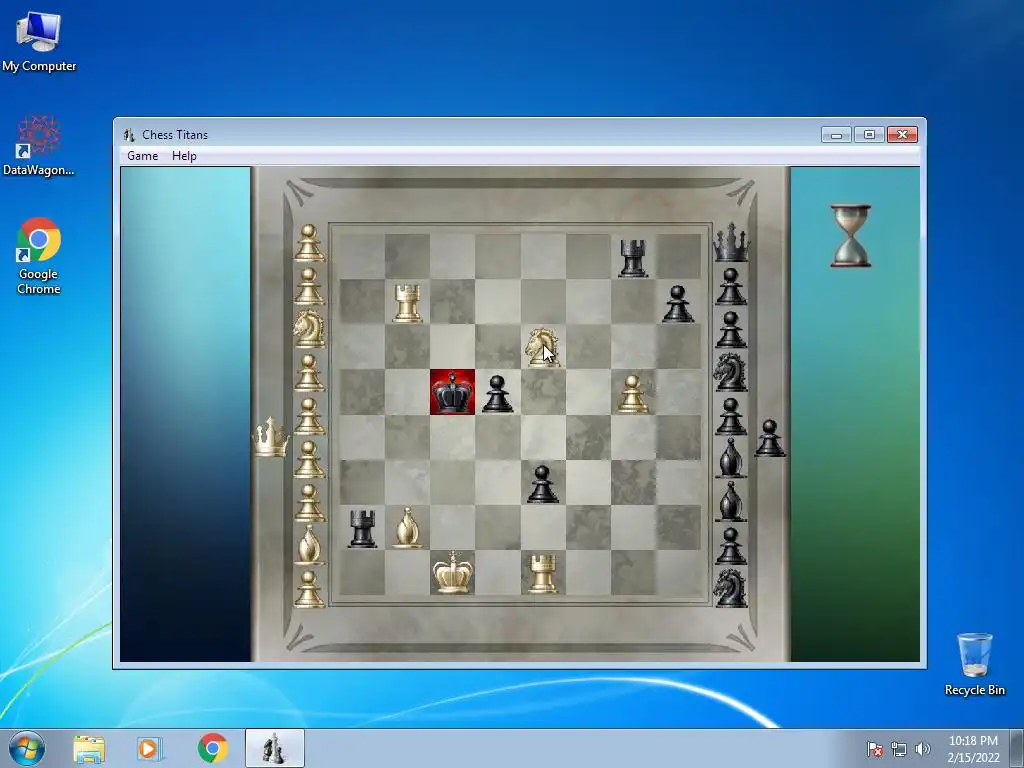1024x768 pixels.
Task: Open the Help menu
Action: click(x=184, y=155)
